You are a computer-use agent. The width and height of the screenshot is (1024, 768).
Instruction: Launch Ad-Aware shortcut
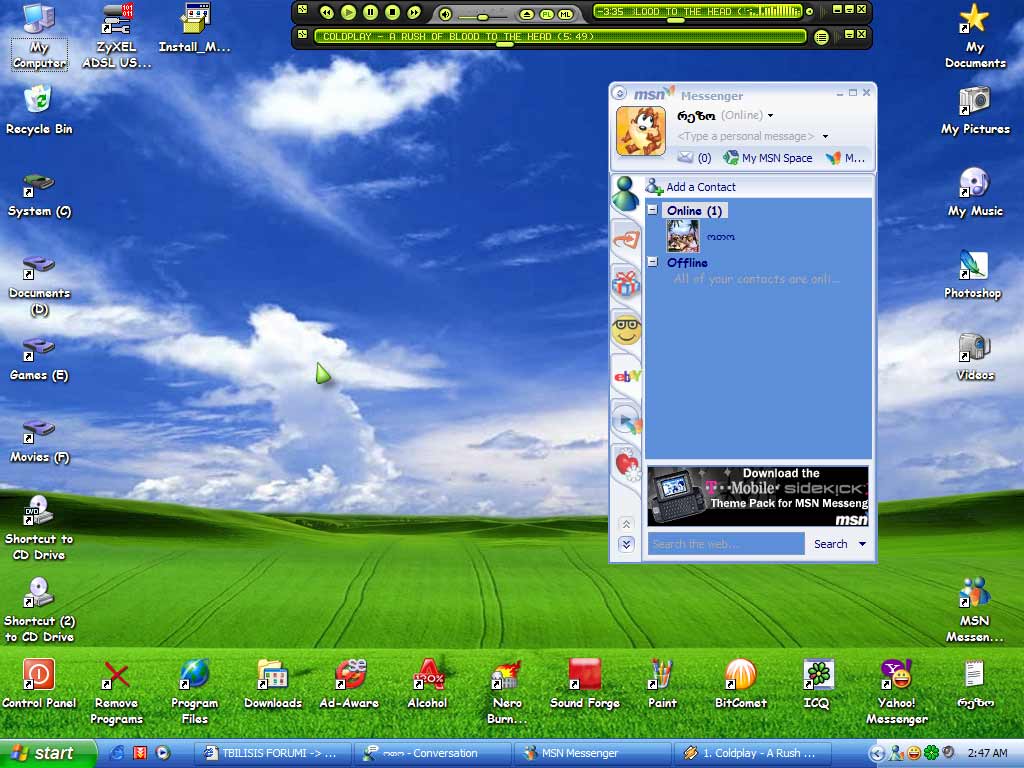click(x=349, y=684)
